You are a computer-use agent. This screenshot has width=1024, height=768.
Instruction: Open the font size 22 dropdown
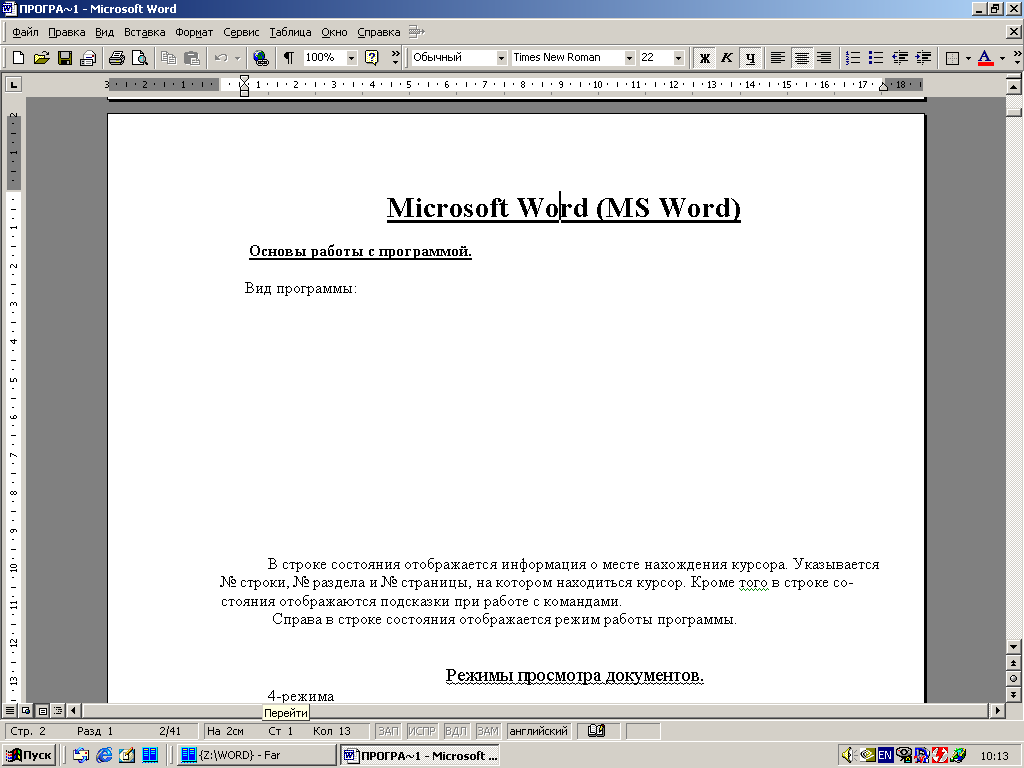tap(678, 57)
